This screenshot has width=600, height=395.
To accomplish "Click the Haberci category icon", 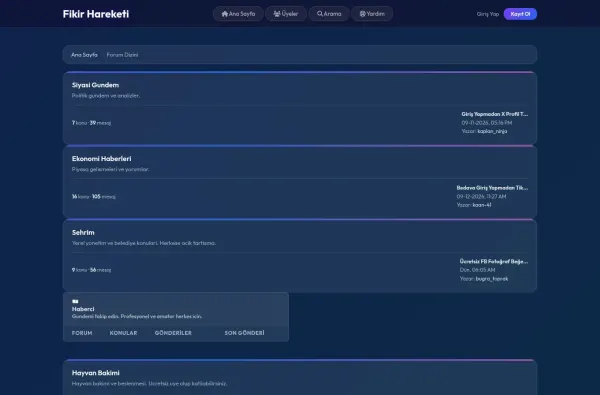I will (x=75, y=301).
